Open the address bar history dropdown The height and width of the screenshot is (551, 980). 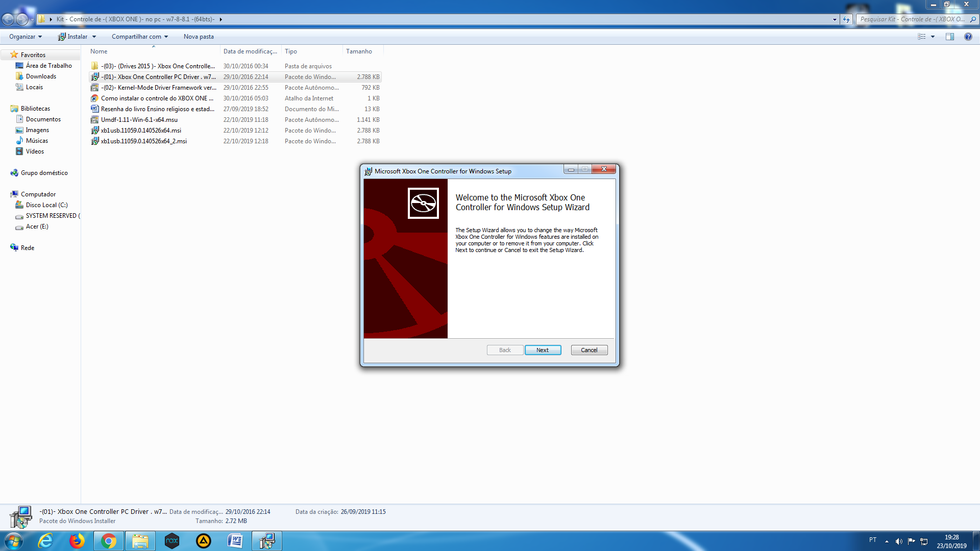(834, 19)
